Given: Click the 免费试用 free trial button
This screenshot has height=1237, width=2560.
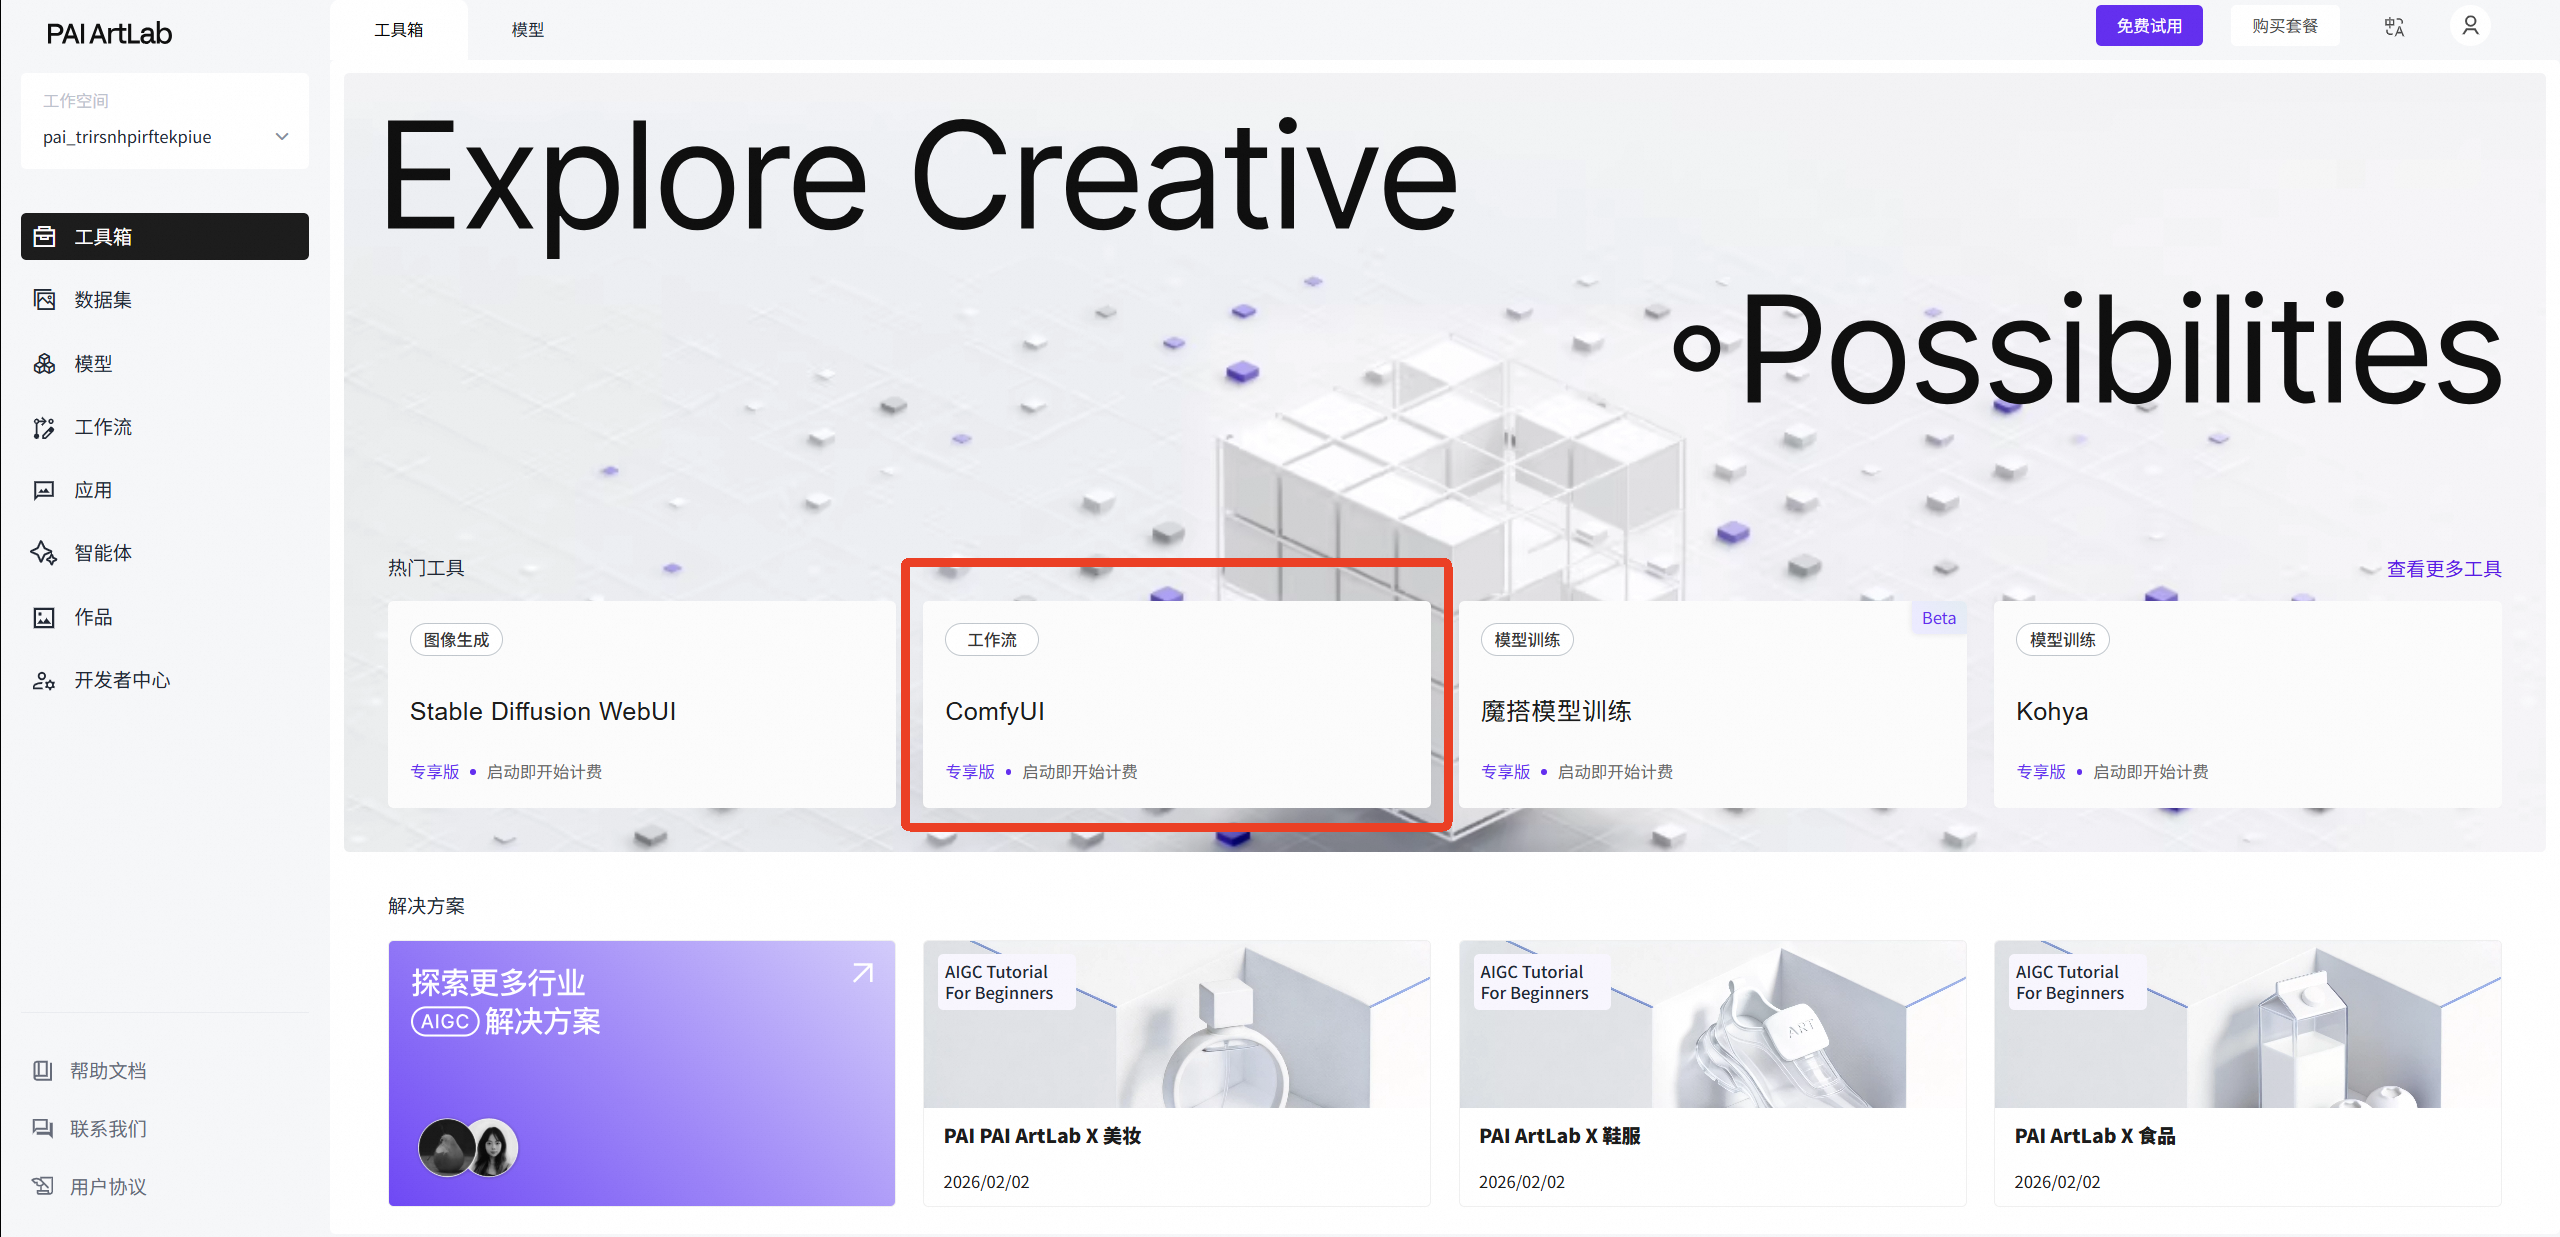Looking at the screenshot, I should click(2149, 26).
